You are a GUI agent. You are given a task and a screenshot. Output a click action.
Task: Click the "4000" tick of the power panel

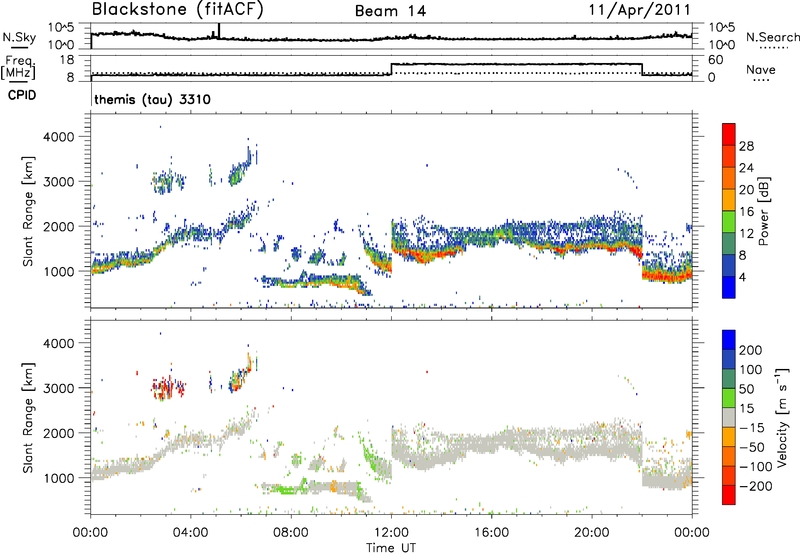point(58,137)
